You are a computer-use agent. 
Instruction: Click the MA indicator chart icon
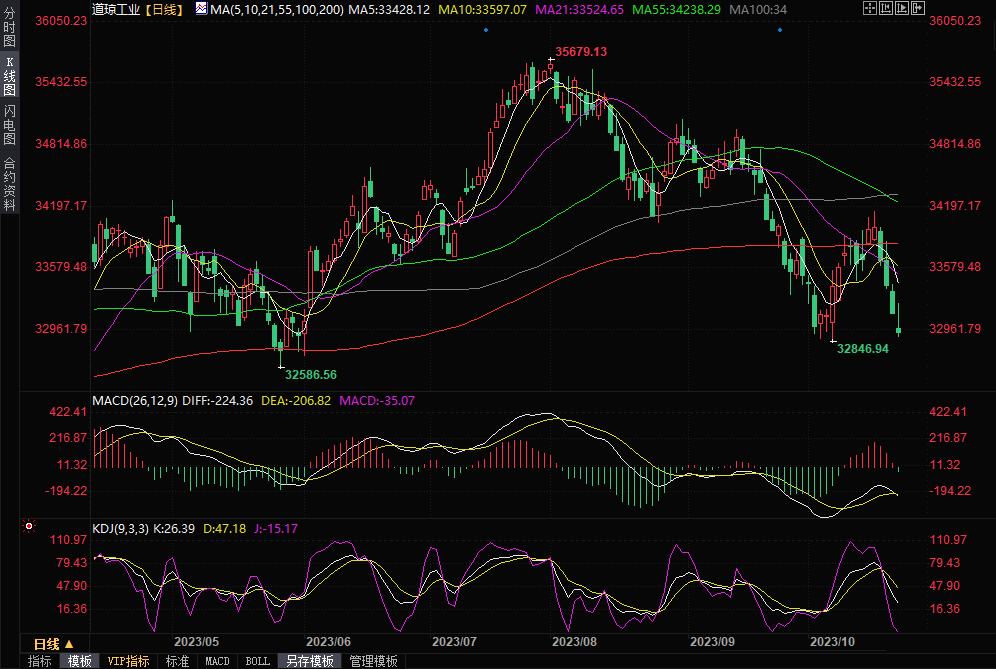[x=201, y=9]
